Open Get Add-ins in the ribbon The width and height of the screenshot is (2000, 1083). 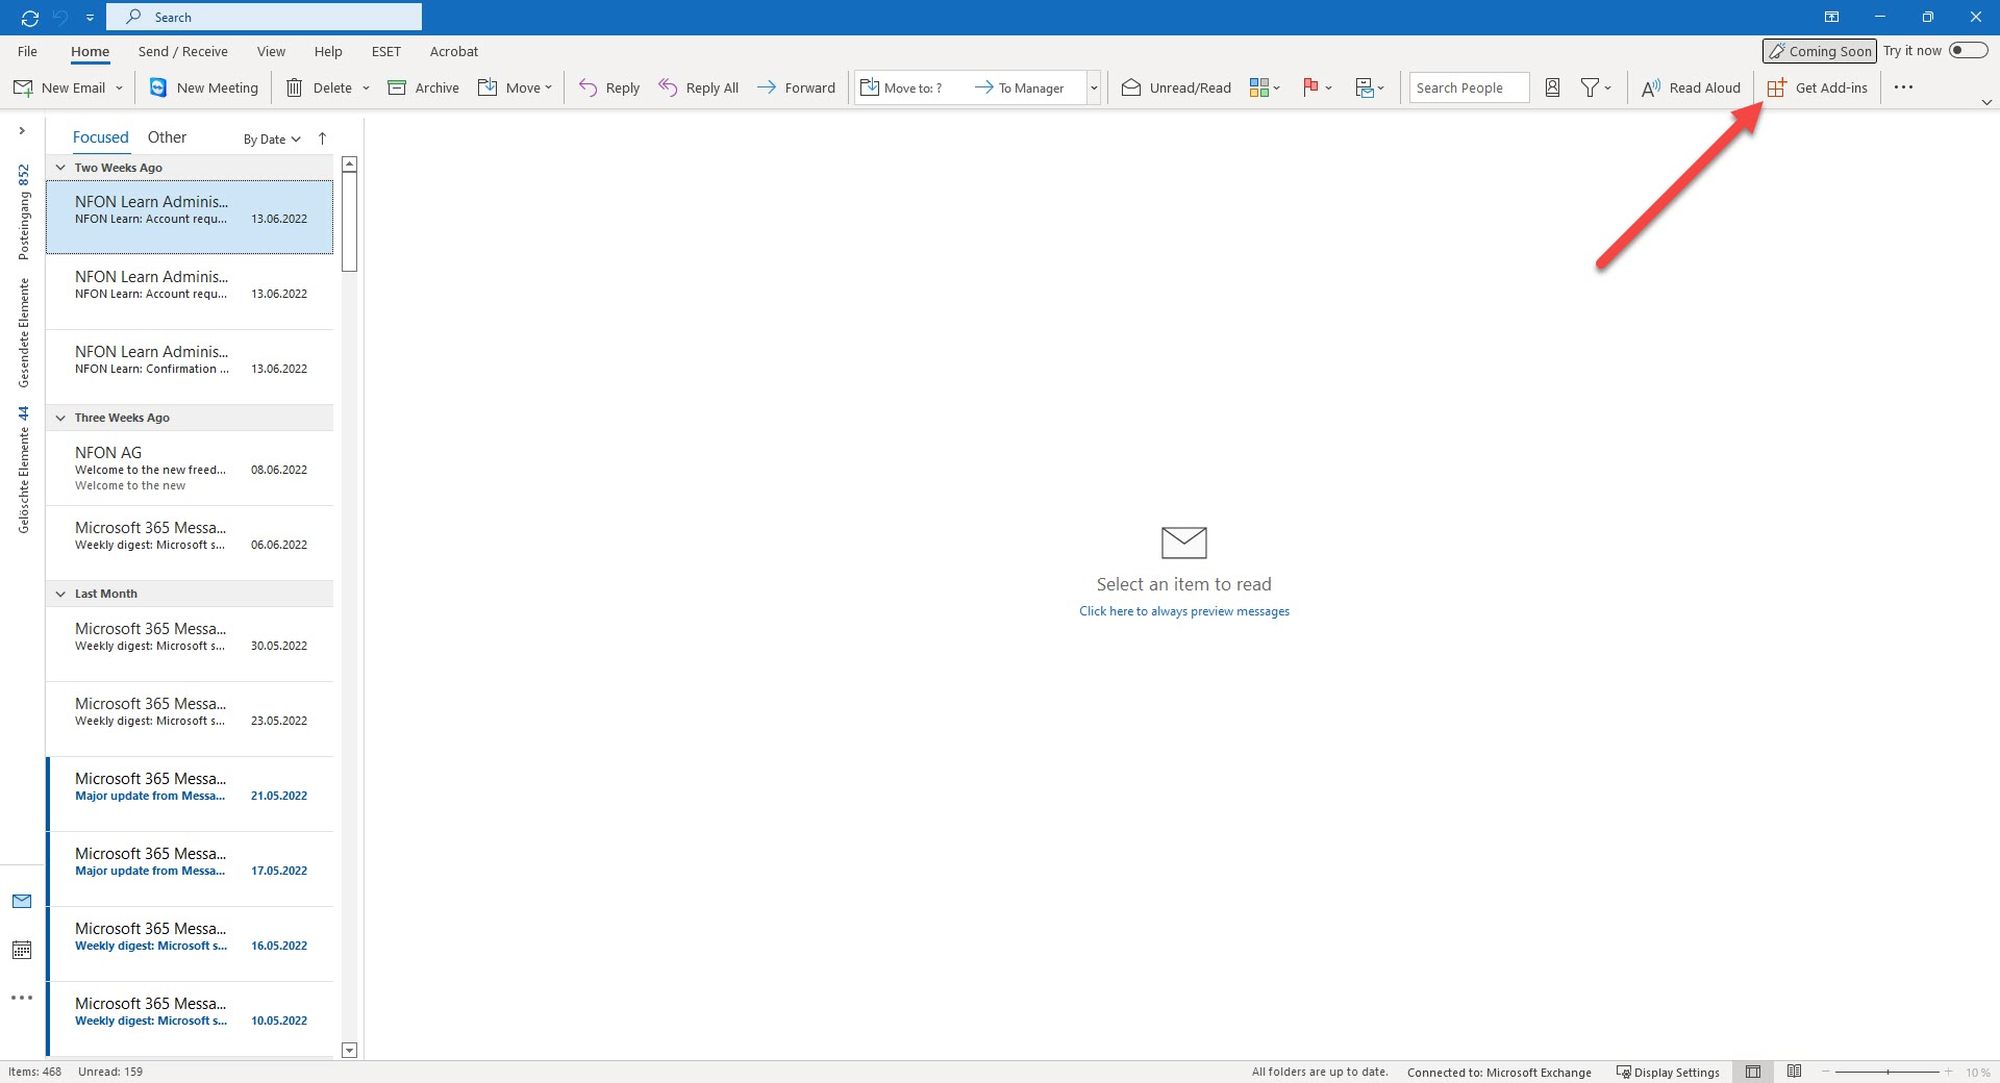coord(1817,88)
